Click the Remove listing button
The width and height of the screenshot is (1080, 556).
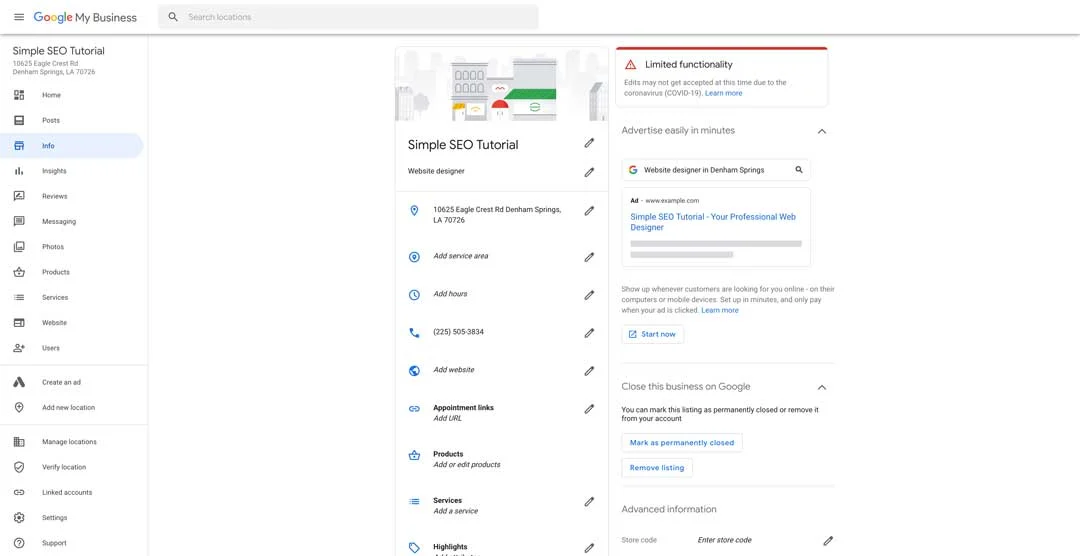[x=656, y=468]
